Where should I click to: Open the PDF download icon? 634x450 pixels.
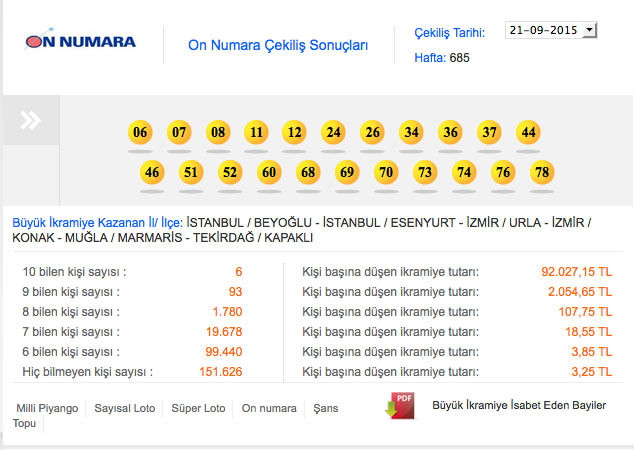[399, 406]
